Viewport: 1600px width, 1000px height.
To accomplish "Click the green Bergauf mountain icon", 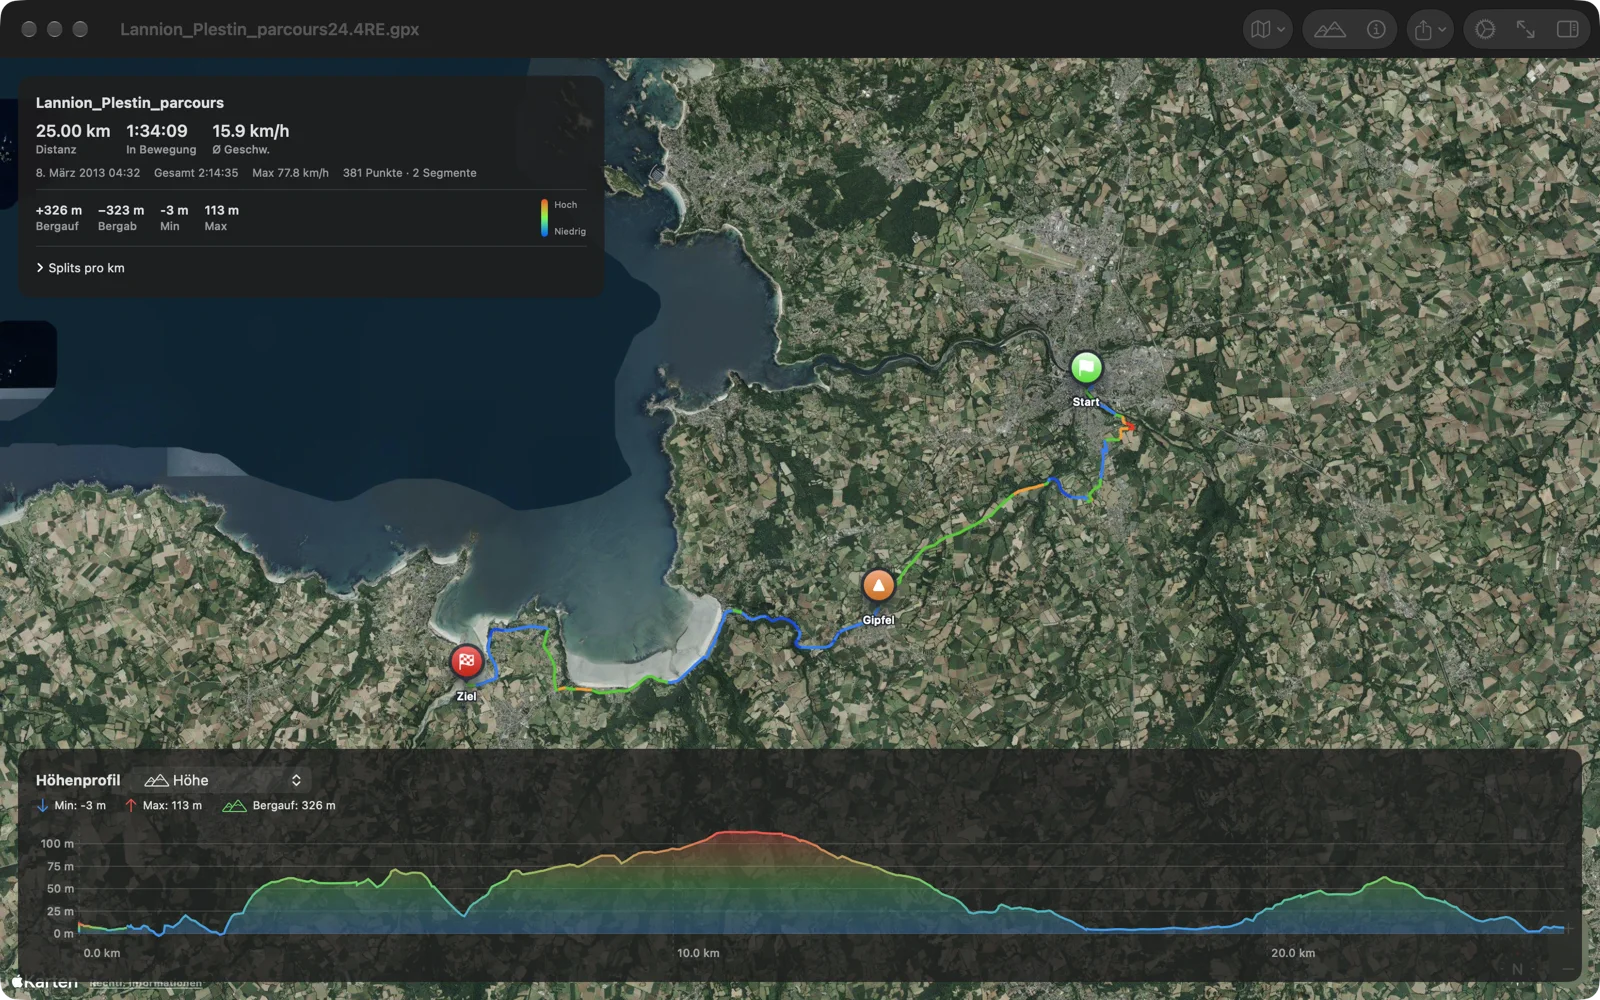I will (x=234, y=806).
